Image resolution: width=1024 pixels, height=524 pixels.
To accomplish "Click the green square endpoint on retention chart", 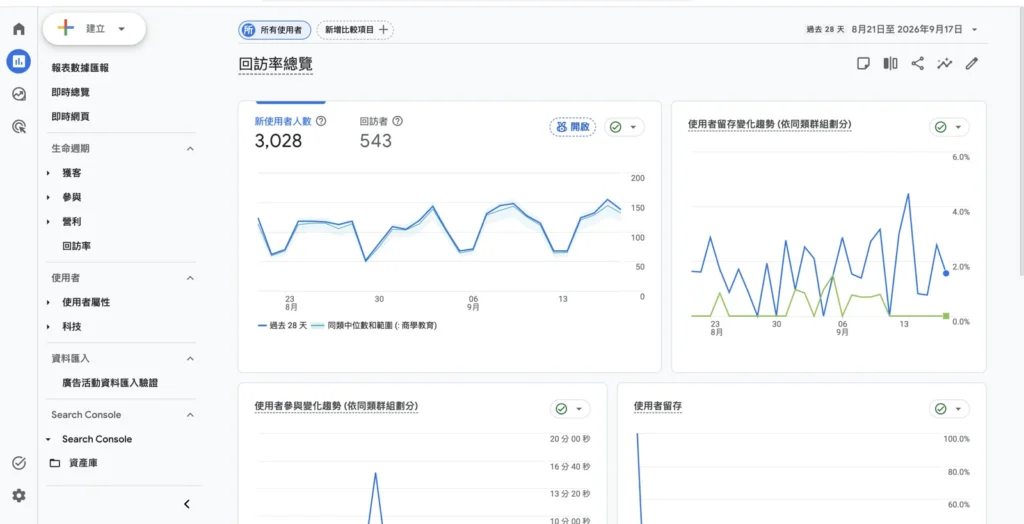I will (946, 316).
